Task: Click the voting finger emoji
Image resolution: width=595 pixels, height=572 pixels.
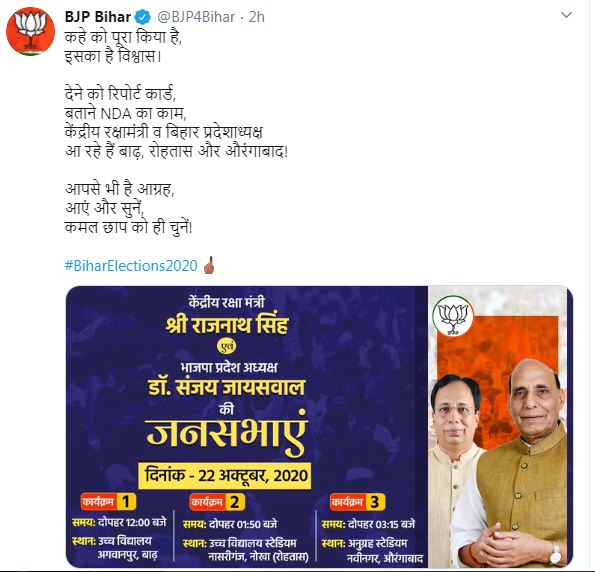Action: pyautogui.click(x=209, y=265)
